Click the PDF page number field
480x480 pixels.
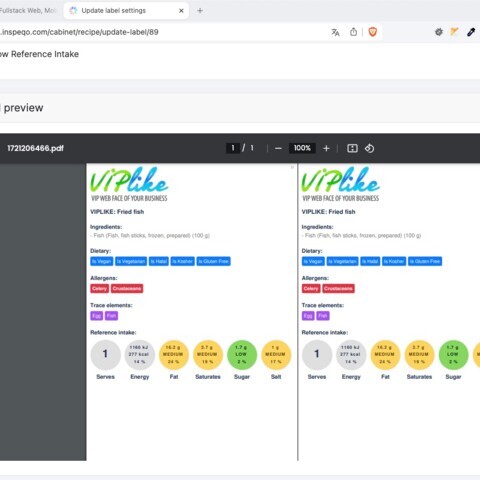coord(233,148)
